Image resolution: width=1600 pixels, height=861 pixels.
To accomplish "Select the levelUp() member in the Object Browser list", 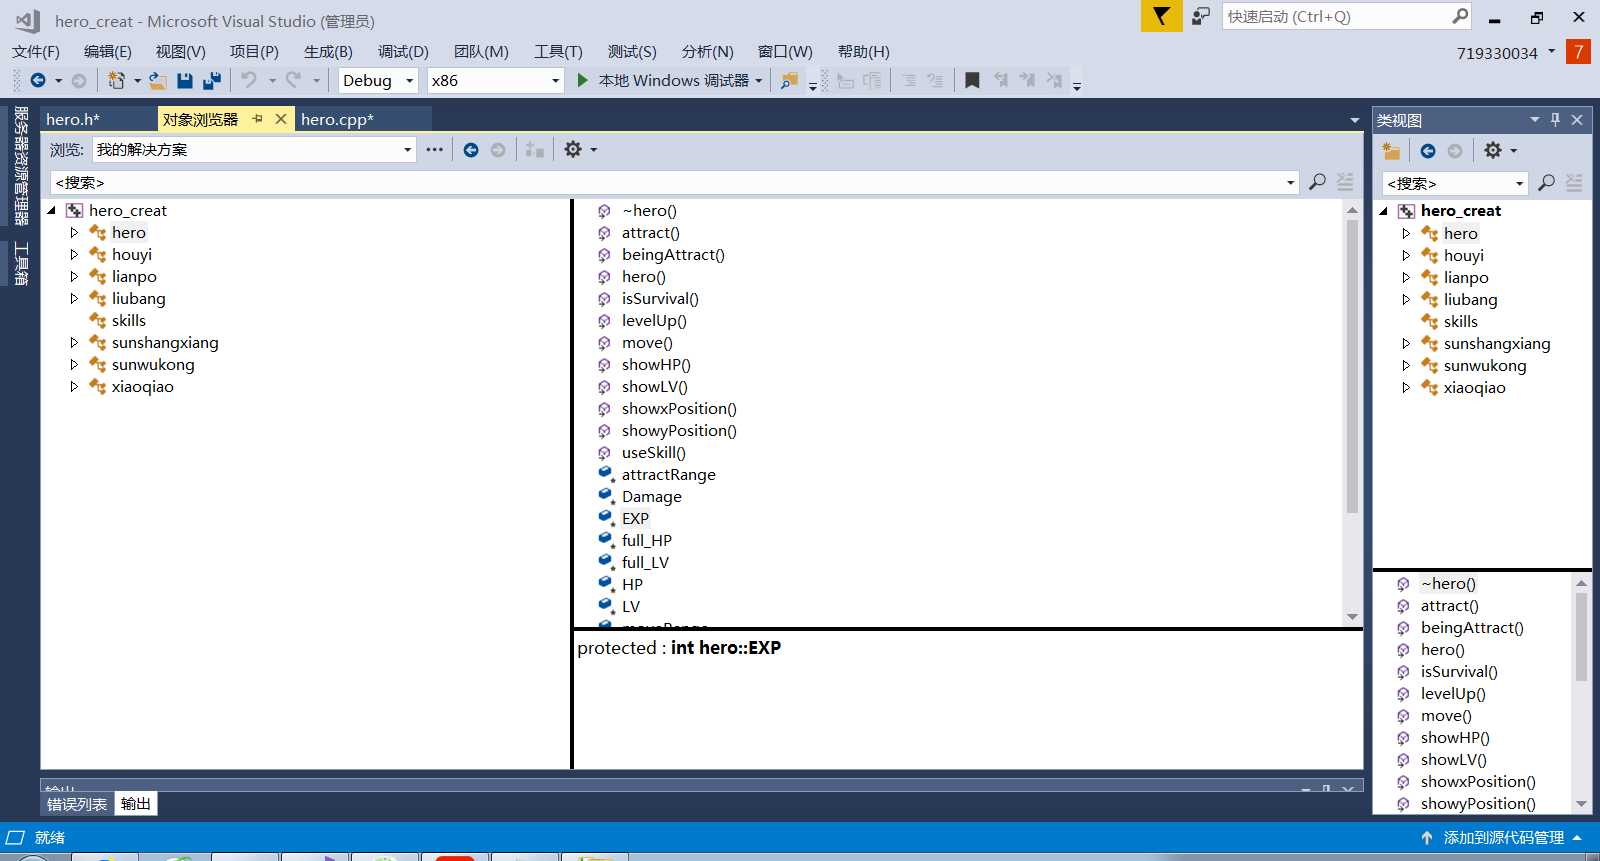I will tap(654, 320).
